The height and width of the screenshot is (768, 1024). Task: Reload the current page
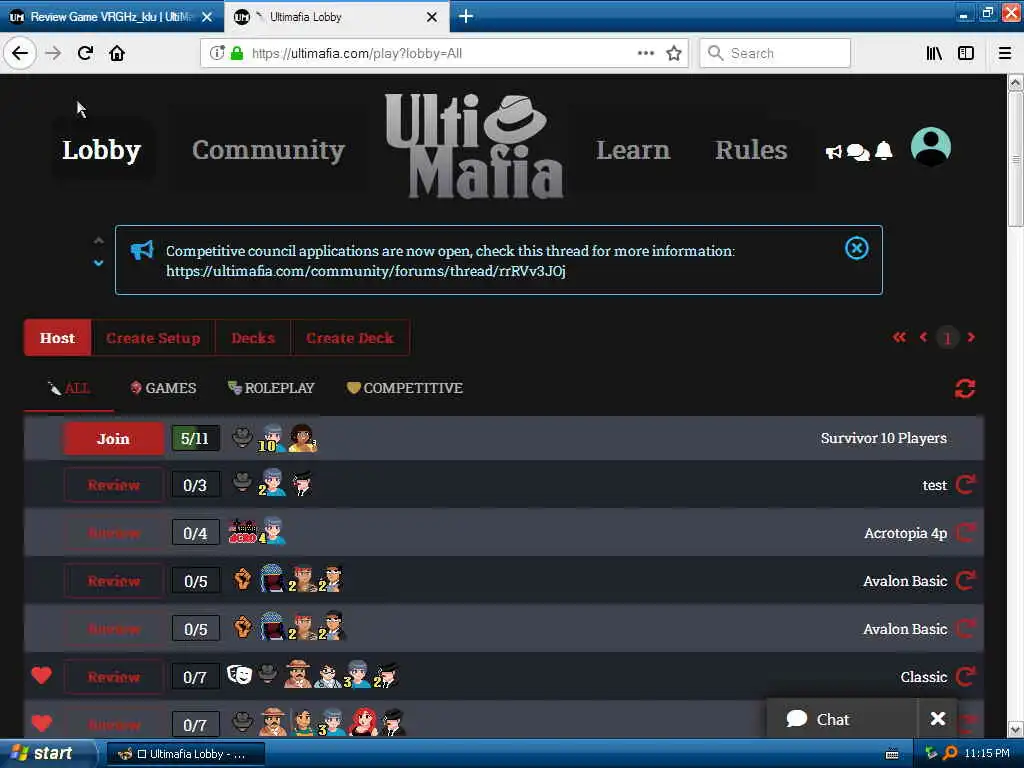[85, 53]
